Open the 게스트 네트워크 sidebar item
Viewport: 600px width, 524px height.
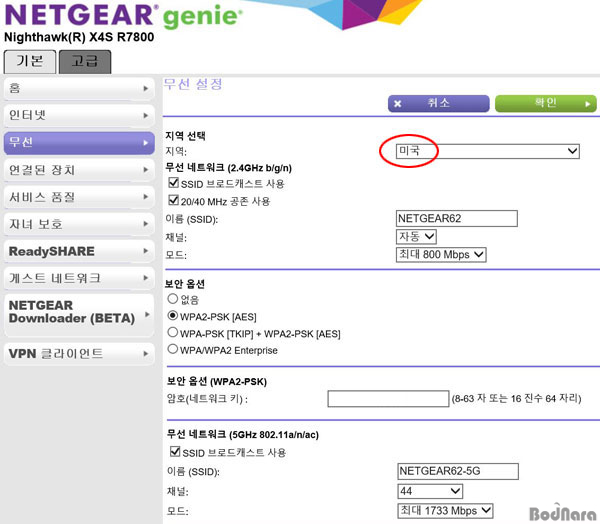point(79,278)
